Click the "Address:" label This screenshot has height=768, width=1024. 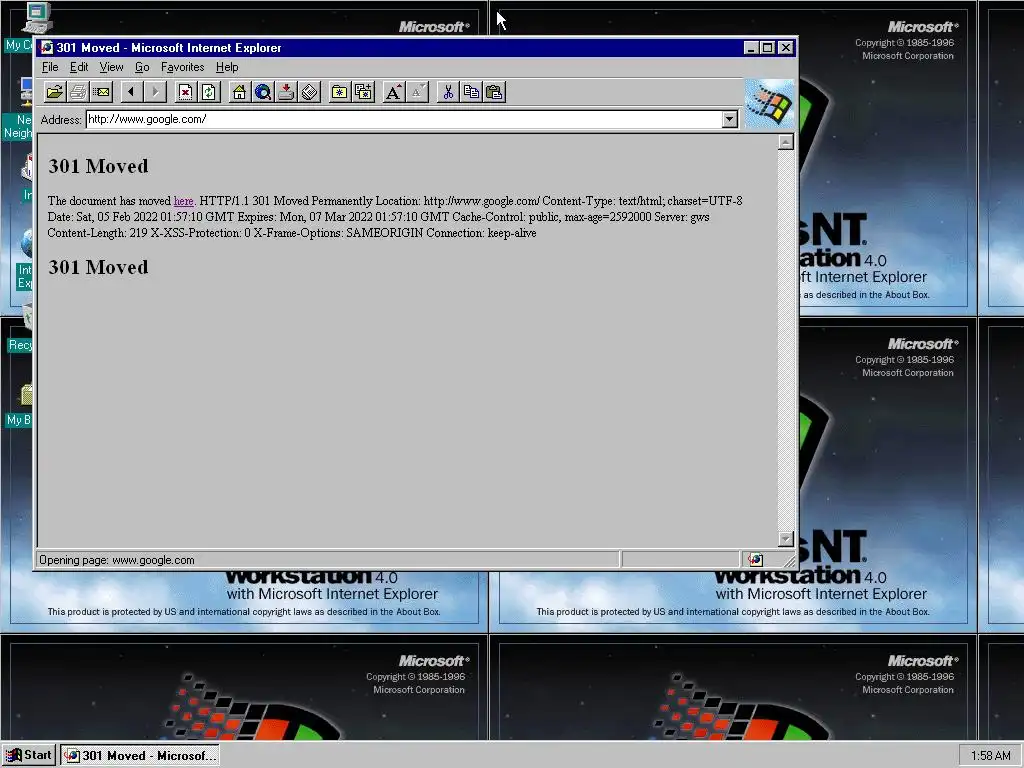tap(61, 120)
